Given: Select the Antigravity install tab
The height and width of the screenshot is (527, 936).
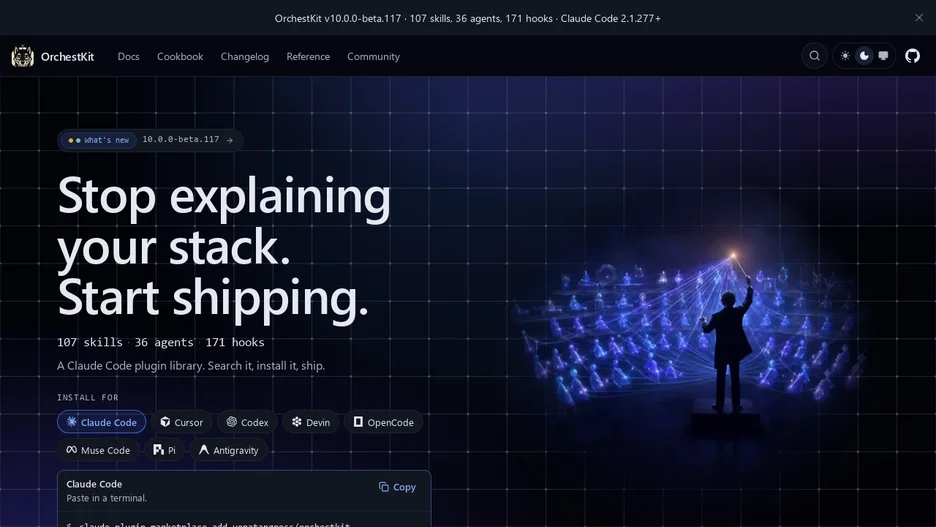Looking at the screenshot, I should [229, 450].
